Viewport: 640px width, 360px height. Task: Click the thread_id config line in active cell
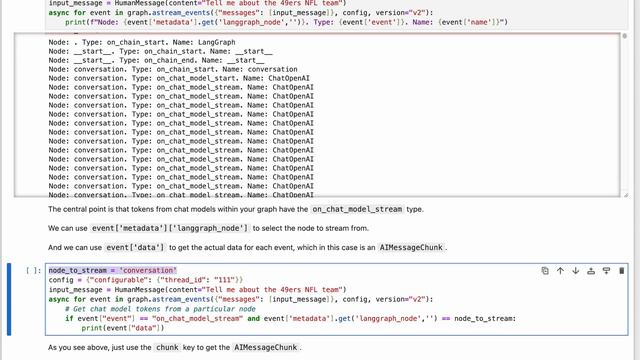pos(146,280)
